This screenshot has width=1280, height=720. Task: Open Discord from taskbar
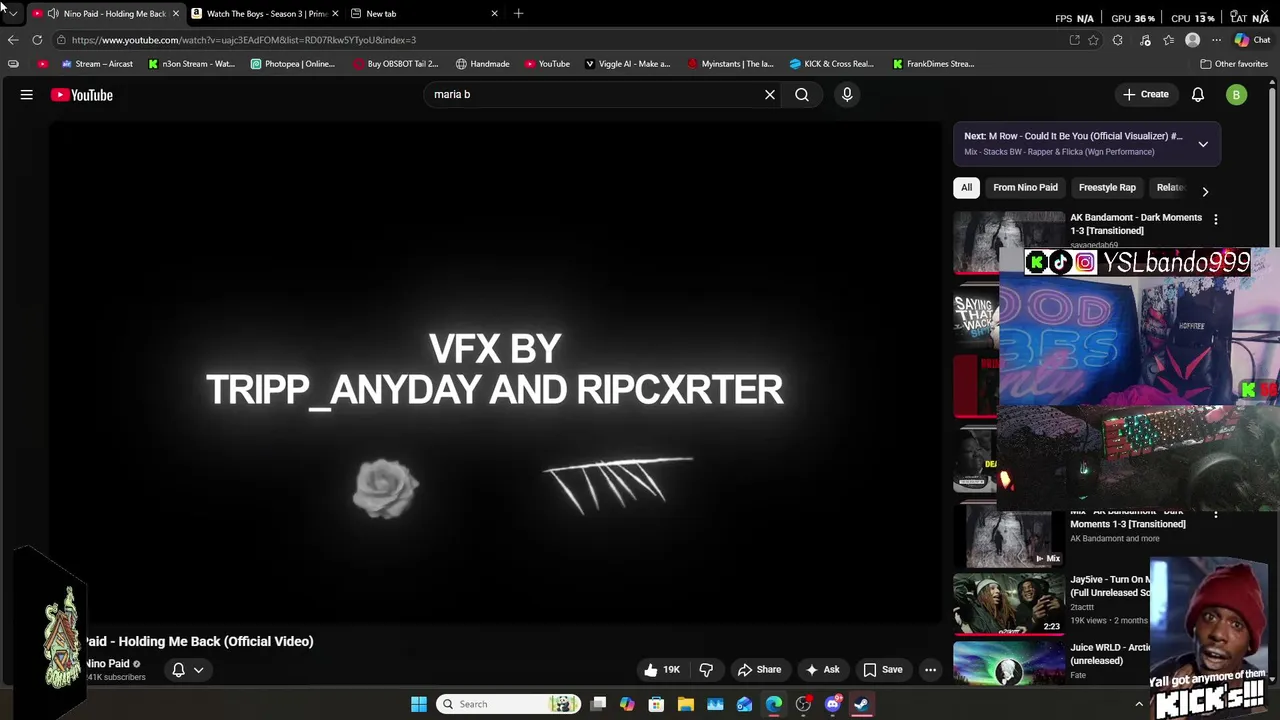(x=832, y=704)
